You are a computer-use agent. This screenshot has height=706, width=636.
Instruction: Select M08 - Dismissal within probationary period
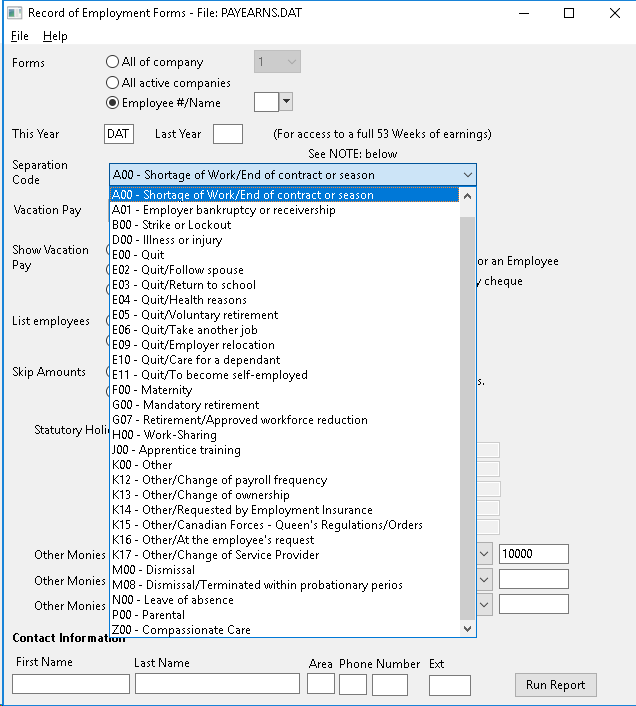[284, 585]
